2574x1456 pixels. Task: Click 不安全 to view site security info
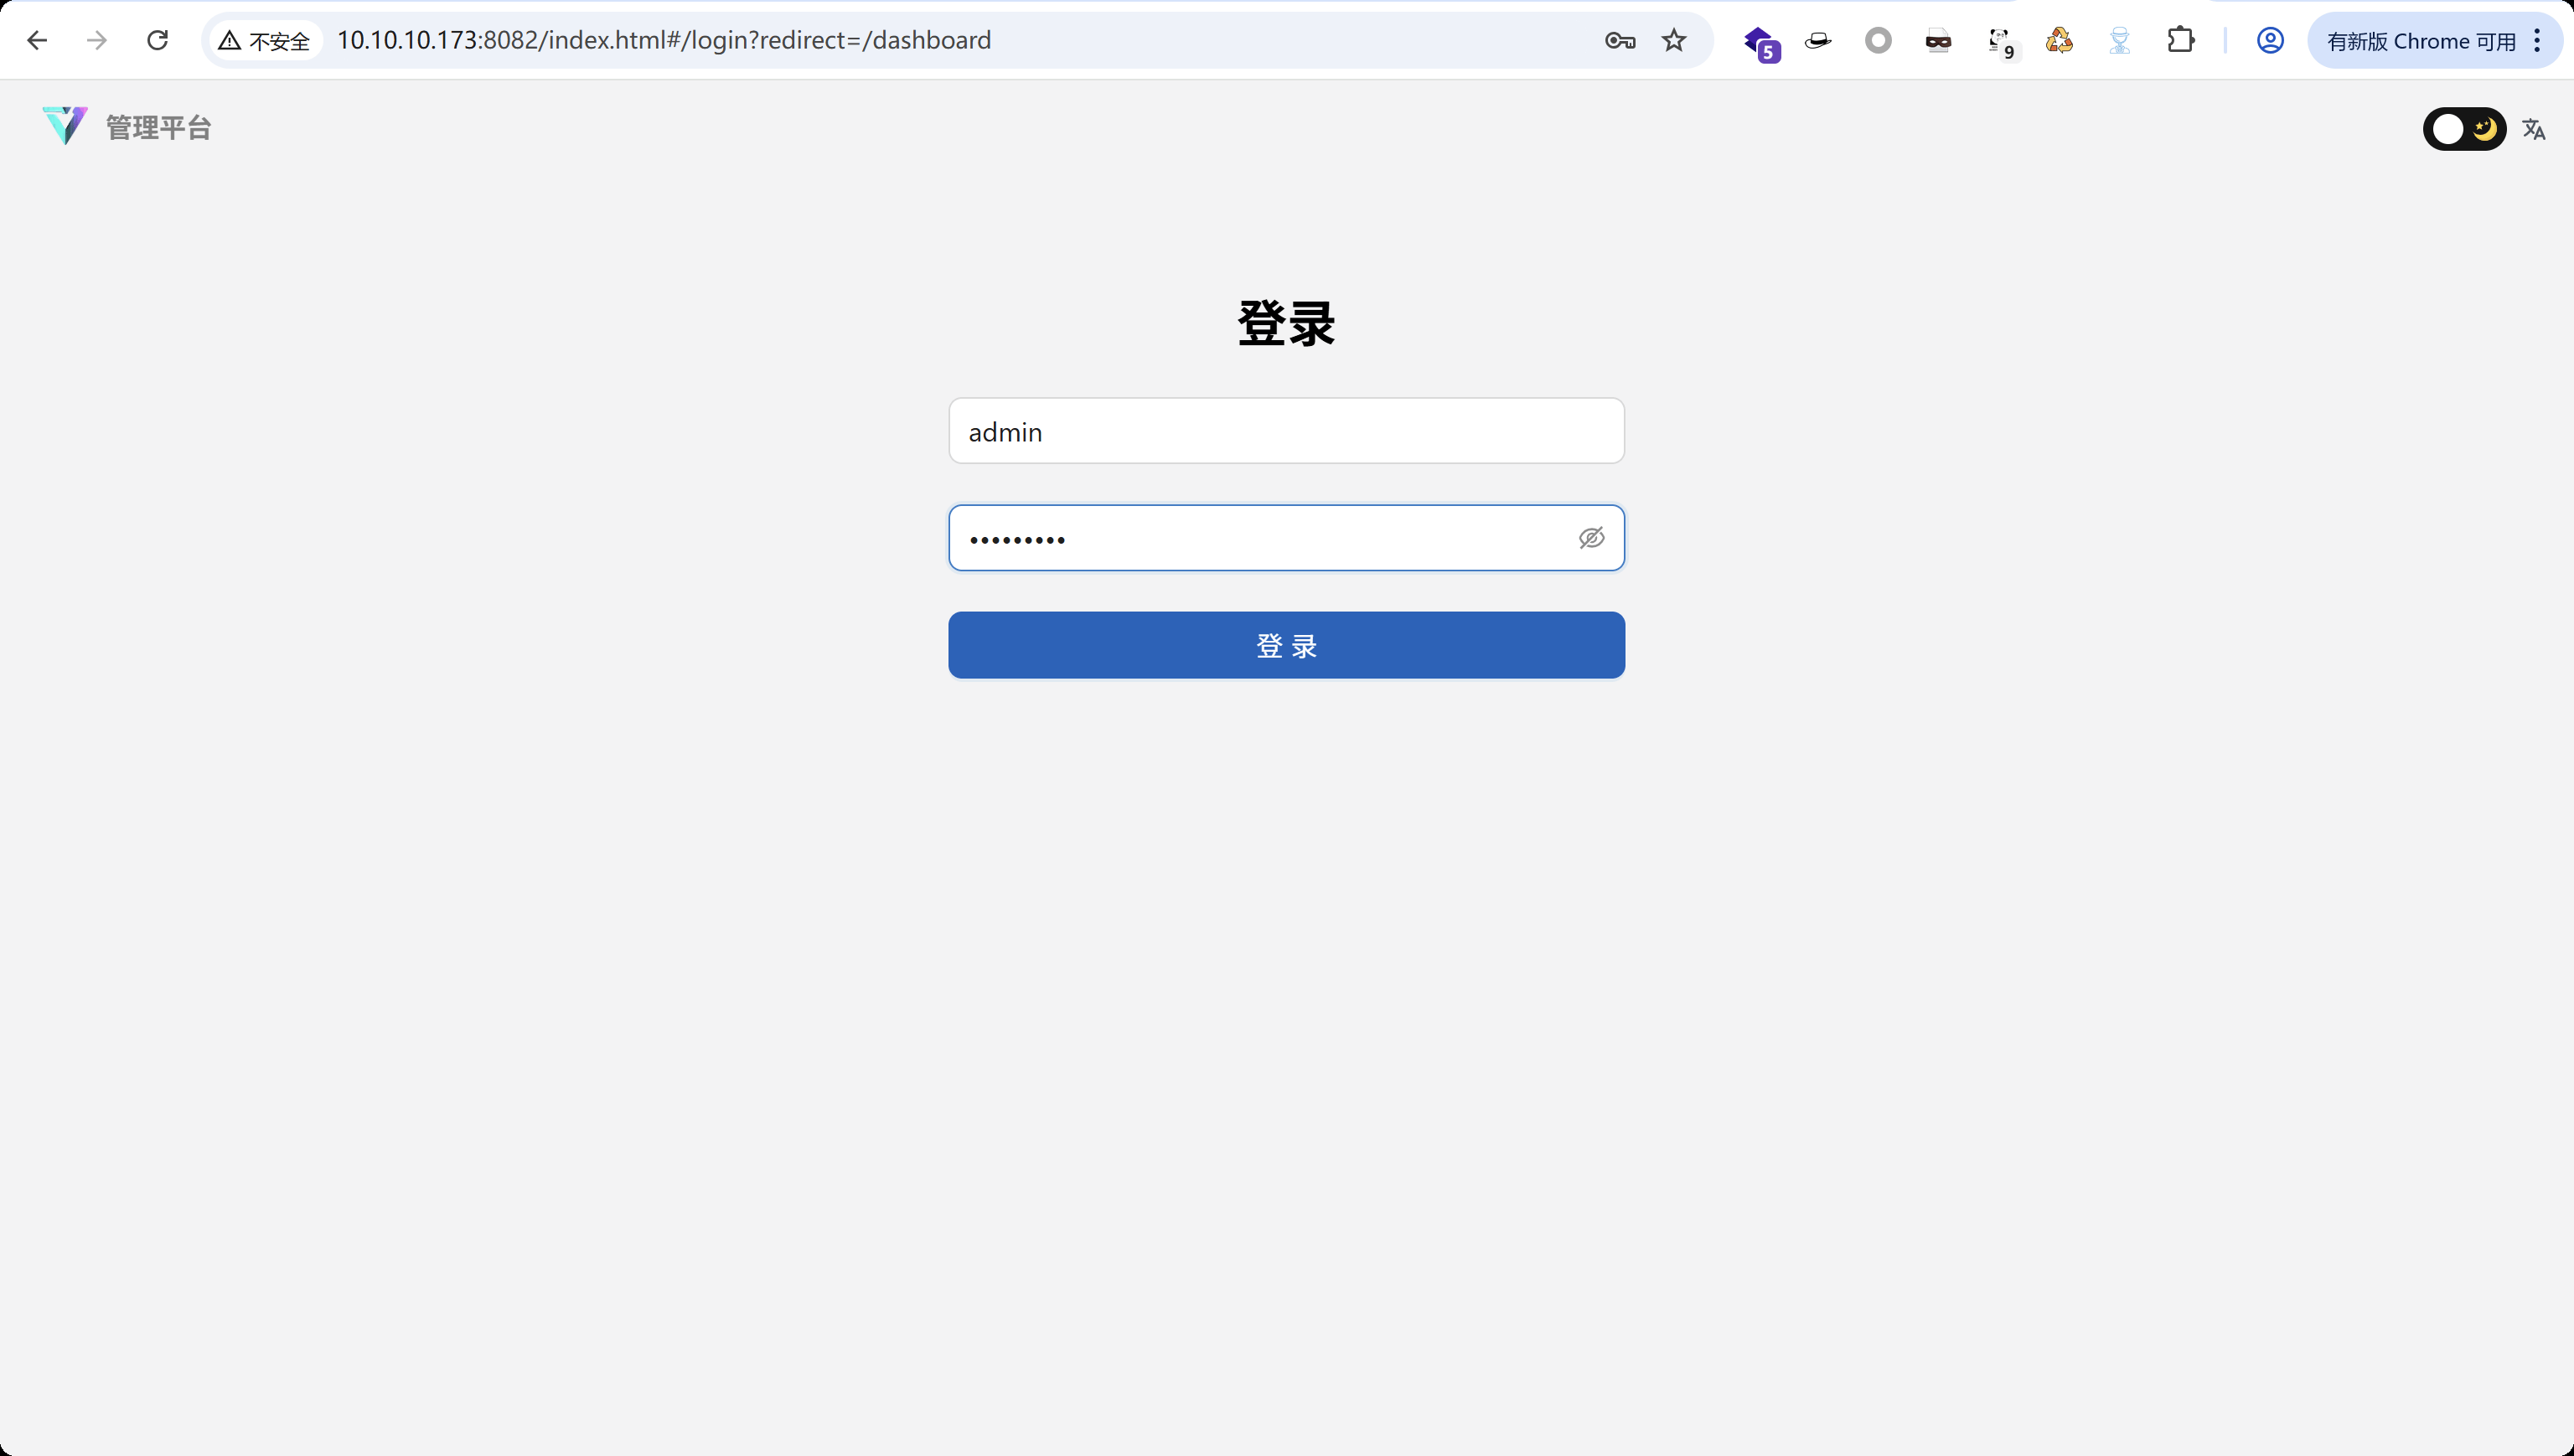pyautogui.click(x=263, y=41)
